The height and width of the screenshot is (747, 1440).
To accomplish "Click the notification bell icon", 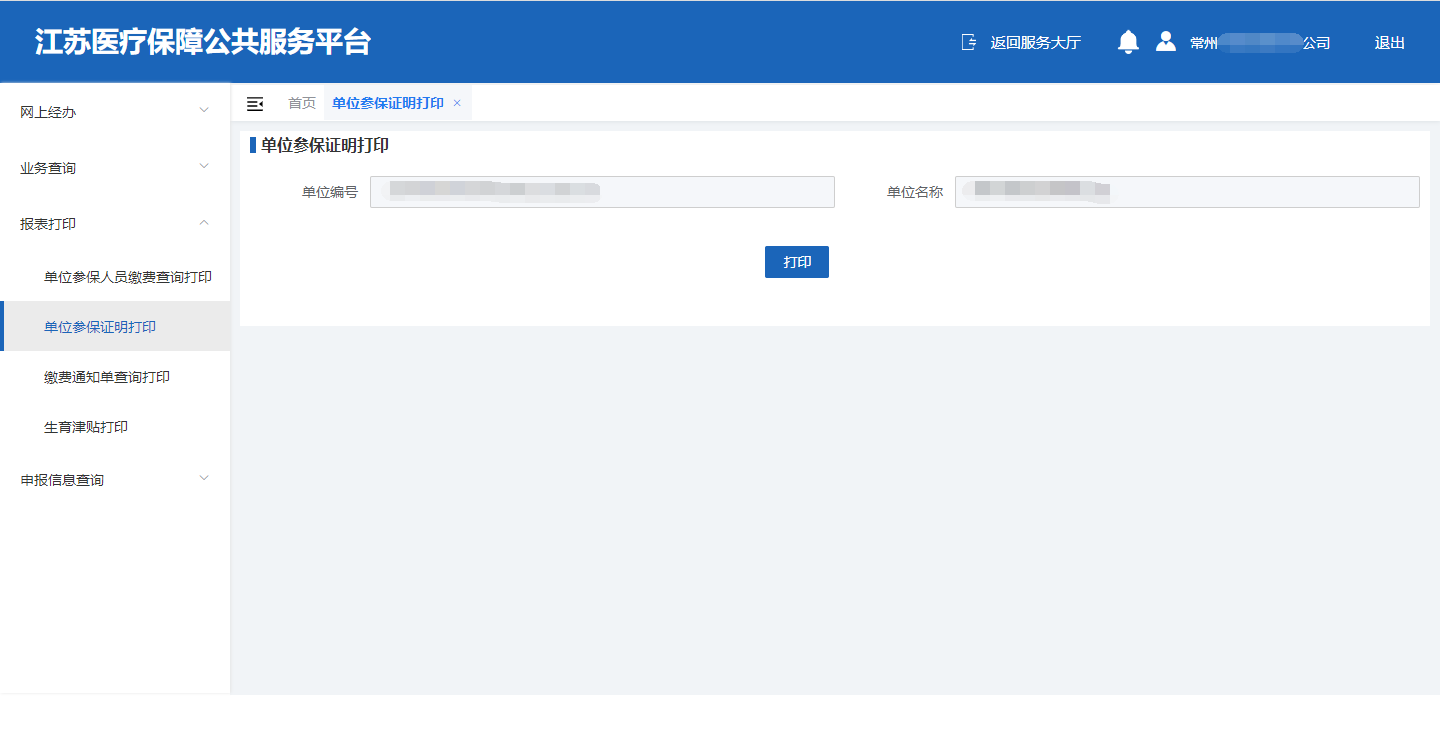I will click(x=1128, y=42).
